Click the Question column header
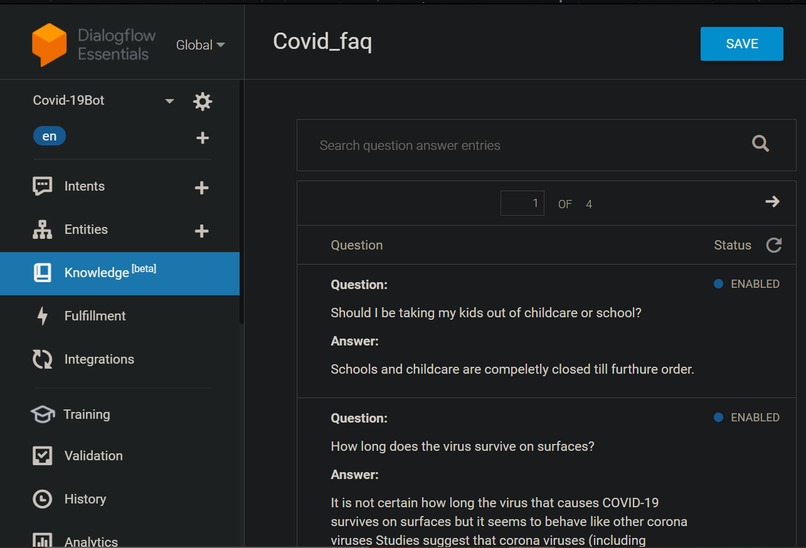 (x=356, y=245)
